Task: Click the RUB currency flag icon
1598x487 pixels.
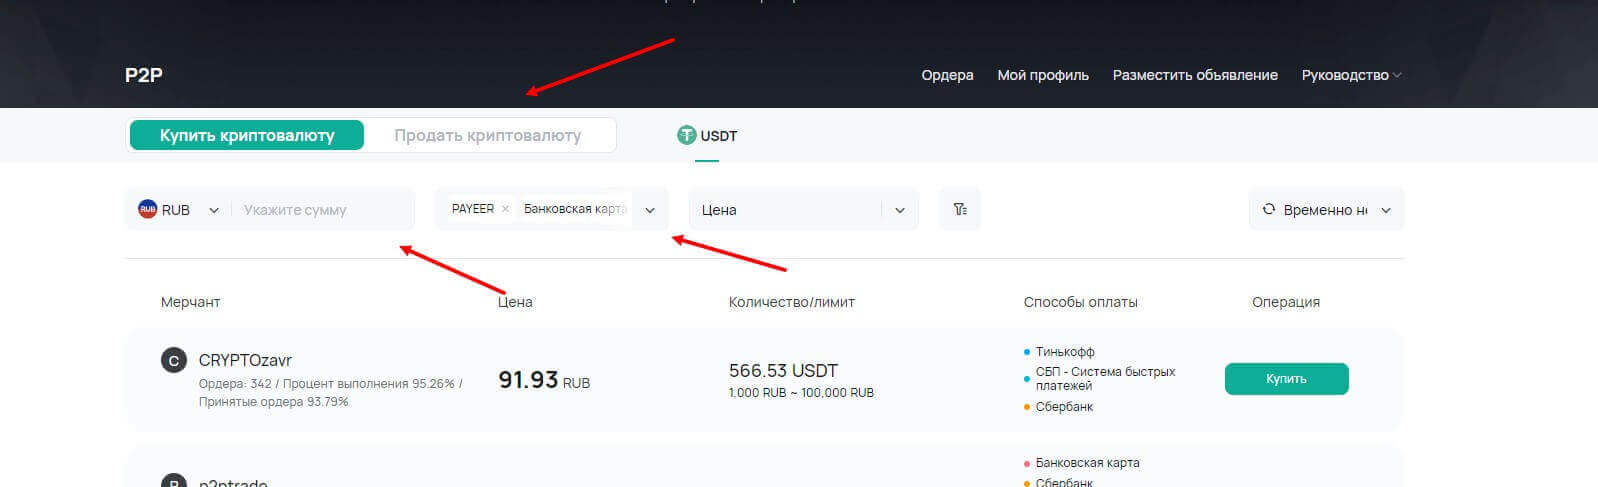Action: click(x=147, y=209)
